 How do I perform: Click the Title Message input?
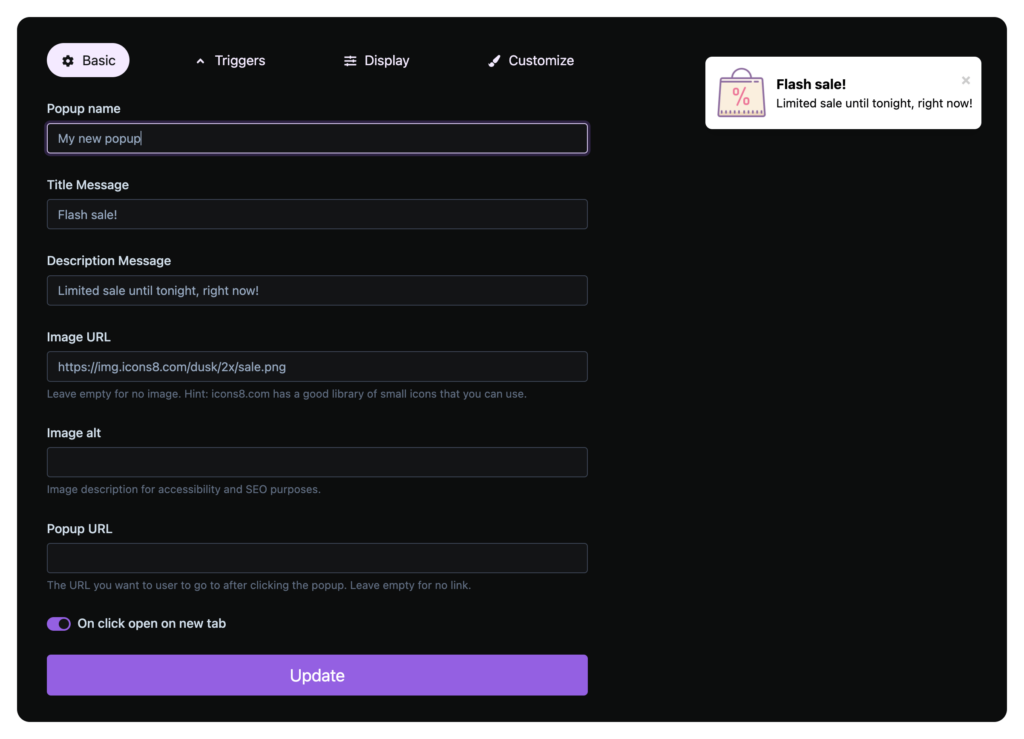pos(317,214)
